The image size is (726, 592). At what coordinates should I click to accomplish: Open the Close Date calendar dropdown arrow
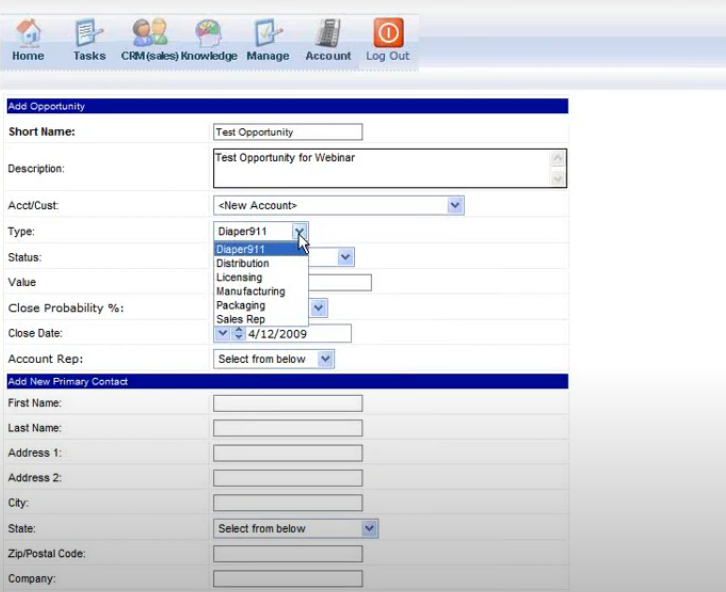[x=223, y=333]
